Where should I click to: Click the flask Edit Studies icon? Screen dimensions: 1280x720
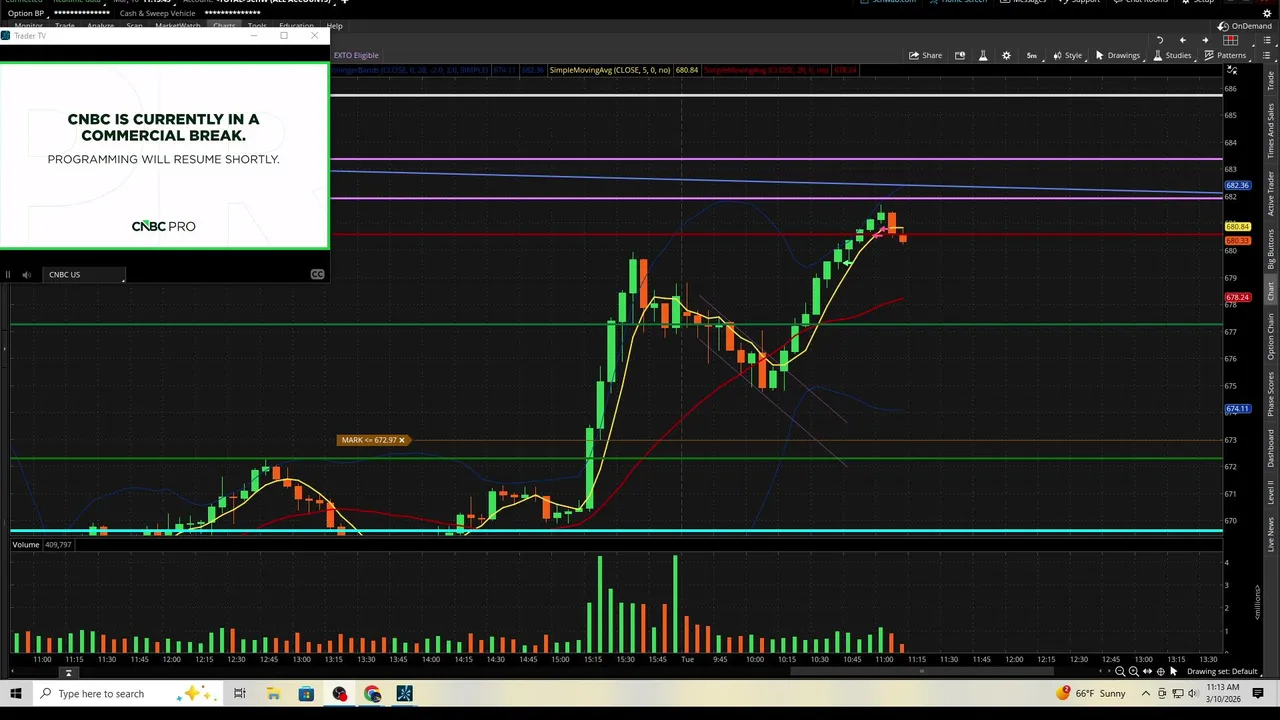(983, 55)
